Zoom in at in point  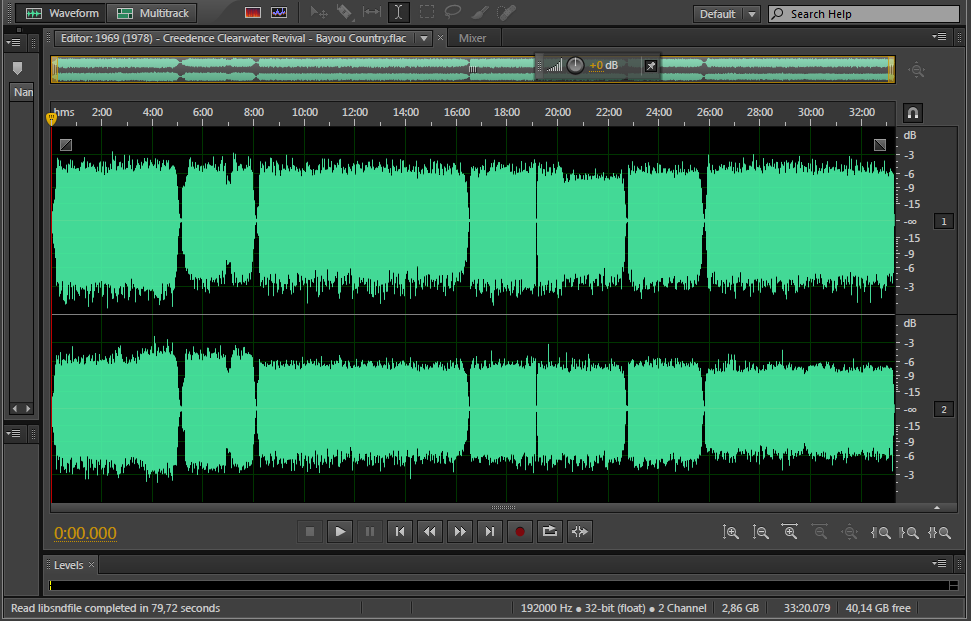[x=880, y=532]
